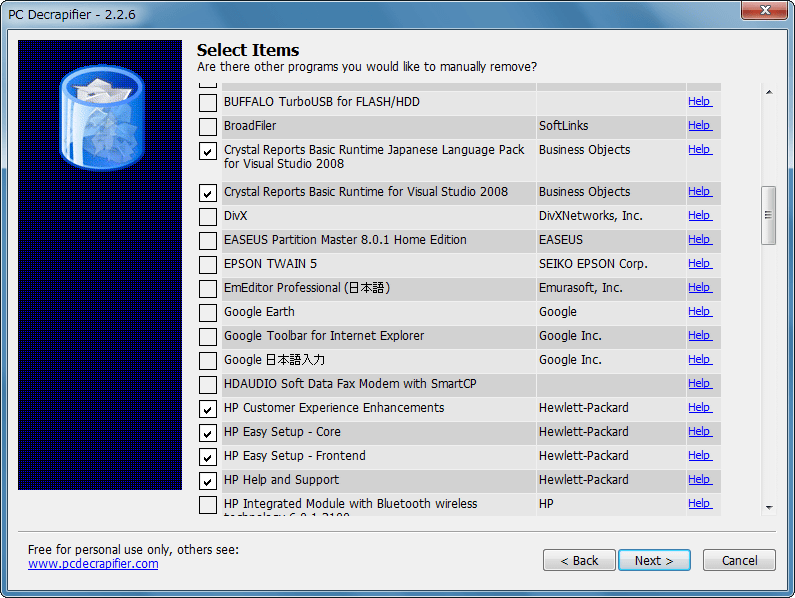Screen dimensions: 795x598
Task: Open Help for Crystal Reports Basic Runtime 2008
Action: point(700,192)
